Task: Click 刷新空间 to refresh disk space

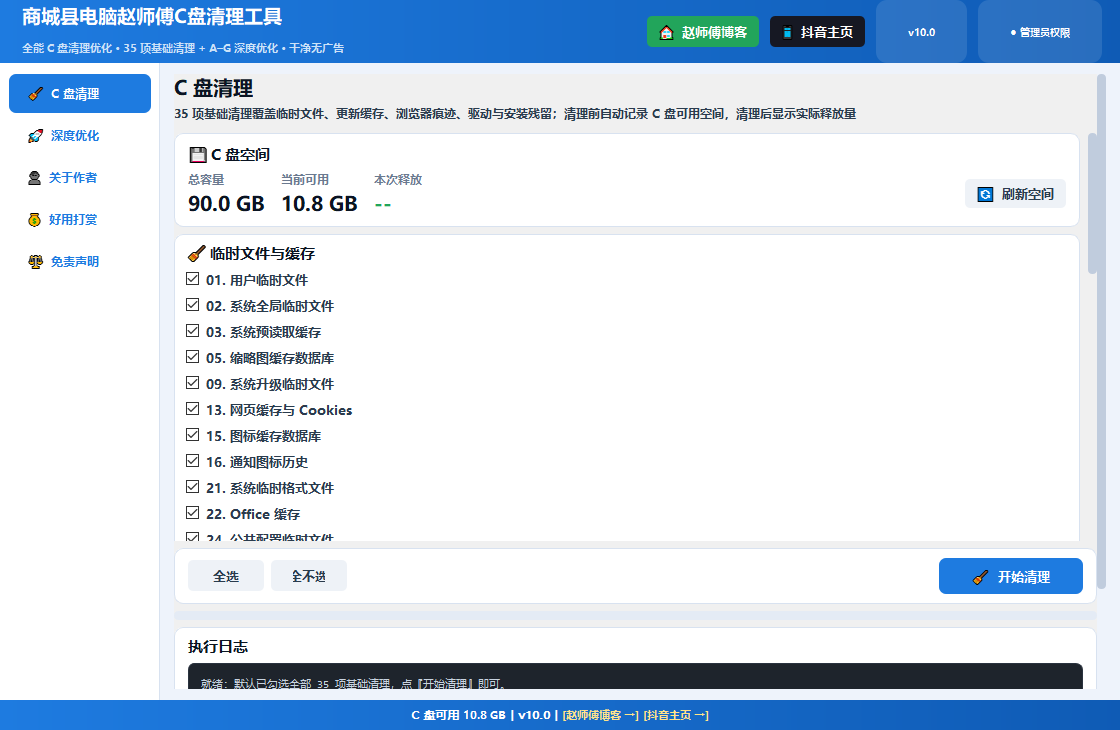Action: tap(1015, 194)
